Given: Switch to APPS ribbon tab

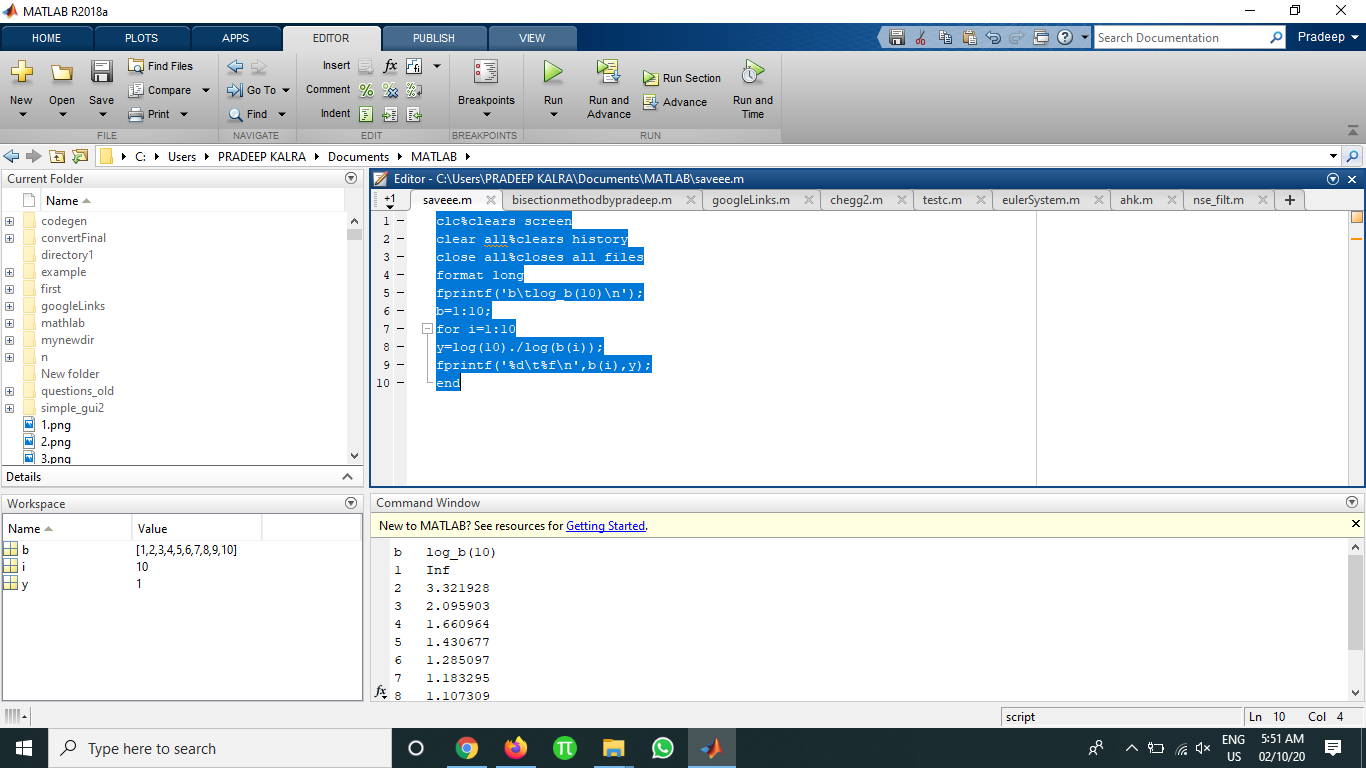Looking at the screenshot, I should click(235, 38).
